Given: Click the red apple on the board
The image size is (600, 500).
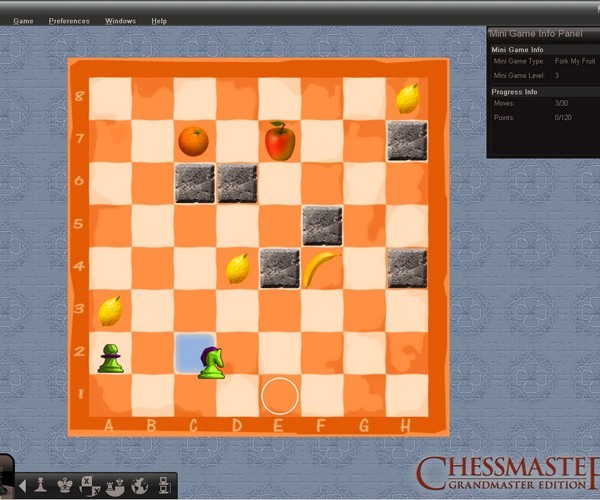Looking at the screenshot, I should coord(279,141).
